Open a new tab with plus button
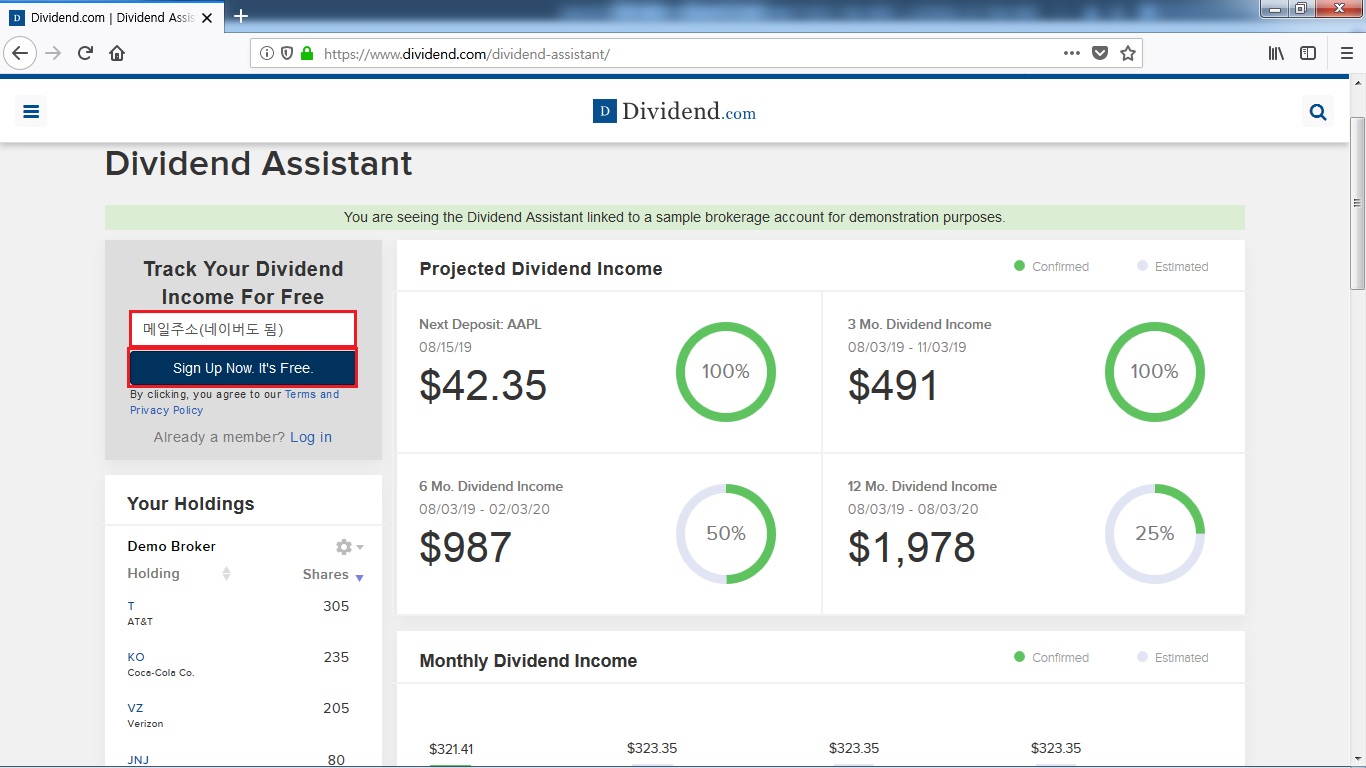The width and height of the screenshot is (1366, 768). point(241,16)
